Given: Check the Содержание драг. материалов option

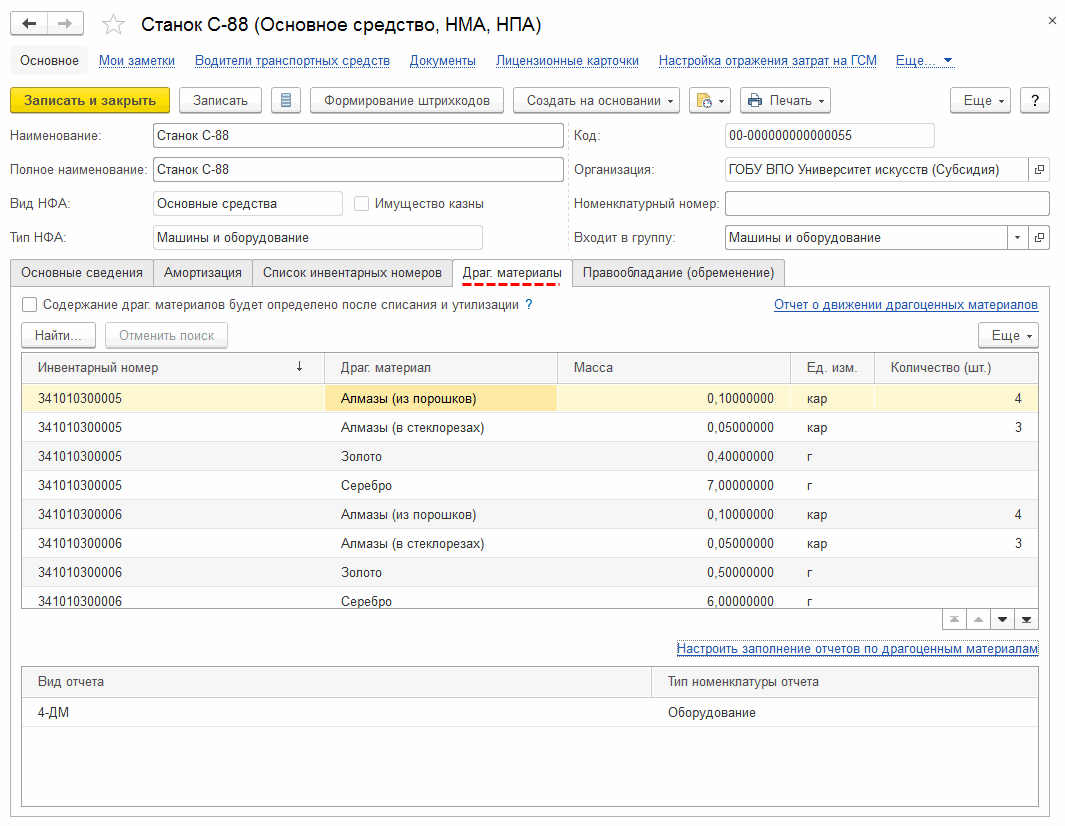Looking at the screenshot, I should [30, 305].
